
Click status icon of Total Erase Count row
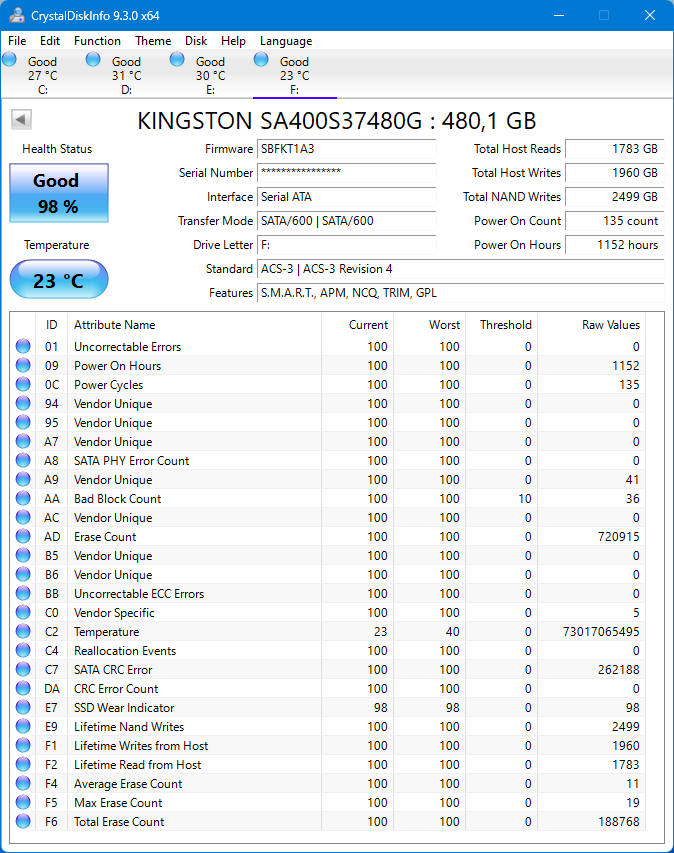(23, 821)
